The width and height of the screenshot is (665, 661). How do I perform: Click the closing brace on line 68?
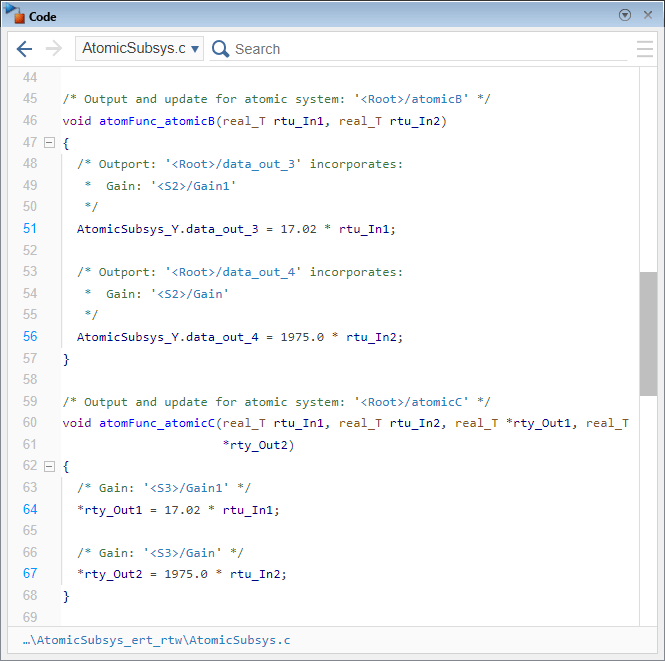point(66,596)
